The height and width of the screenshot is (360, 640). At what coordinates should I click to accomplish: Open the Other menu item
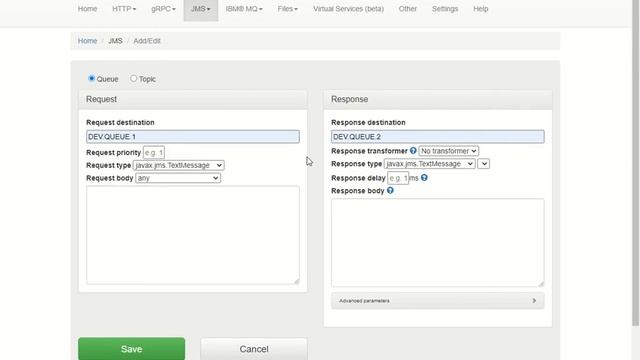408,9
